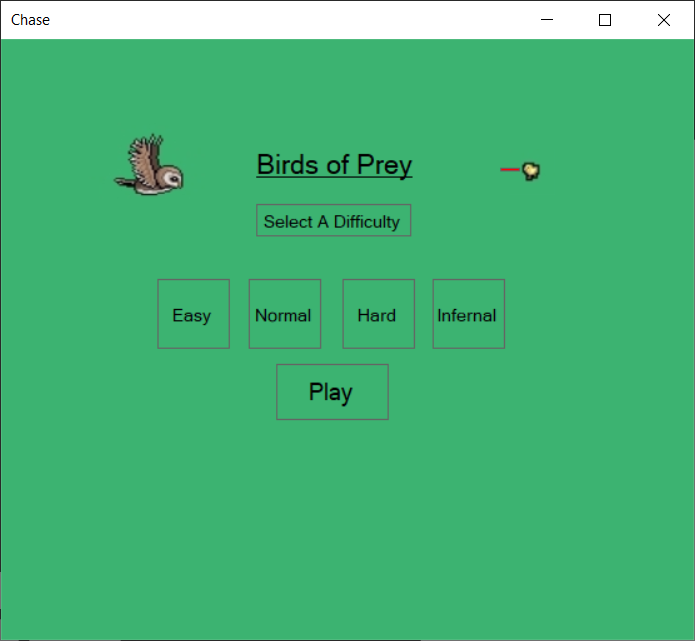Screen dimensions: 695x641
Task: Select the Easy difficulty
Action: click(x=193, y=314)
